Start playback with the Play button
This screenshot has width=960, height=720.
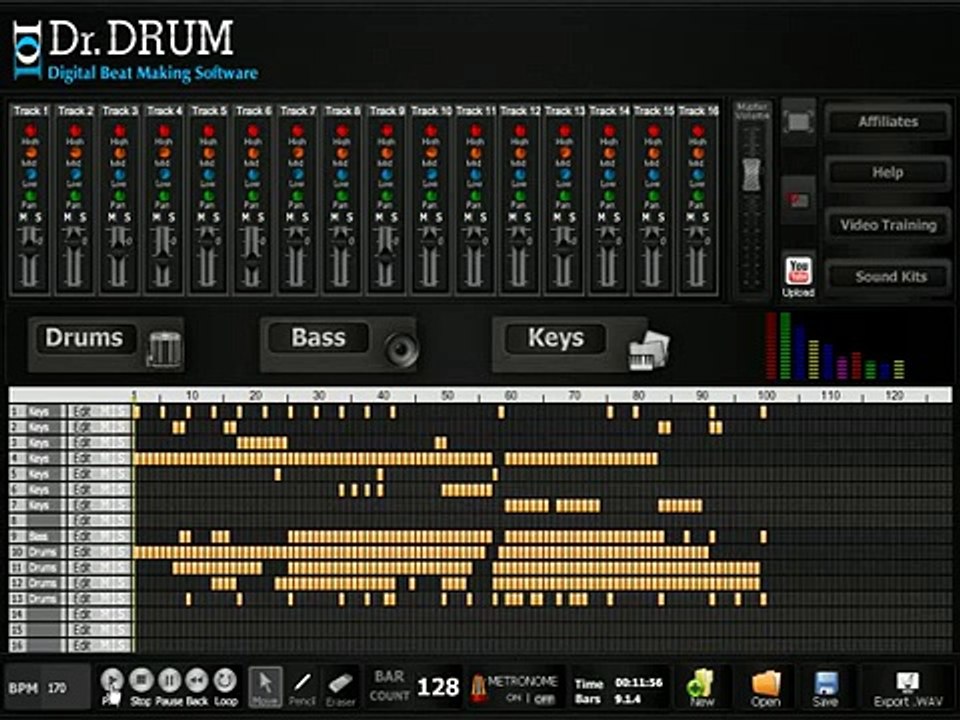pos(111,680)
